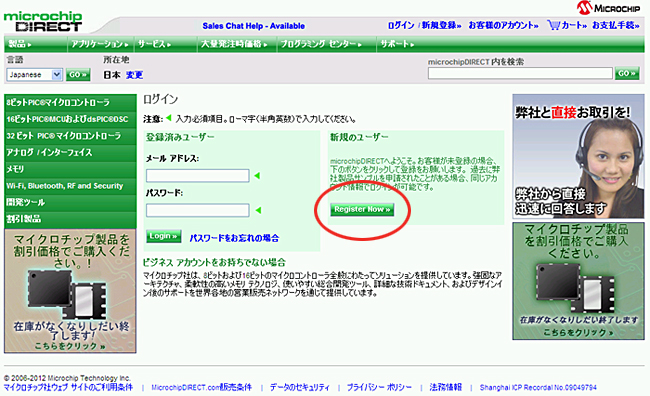Select メモリ sidebar item
650x396 pixels.
pyautogui.click(x=70, y=169)
